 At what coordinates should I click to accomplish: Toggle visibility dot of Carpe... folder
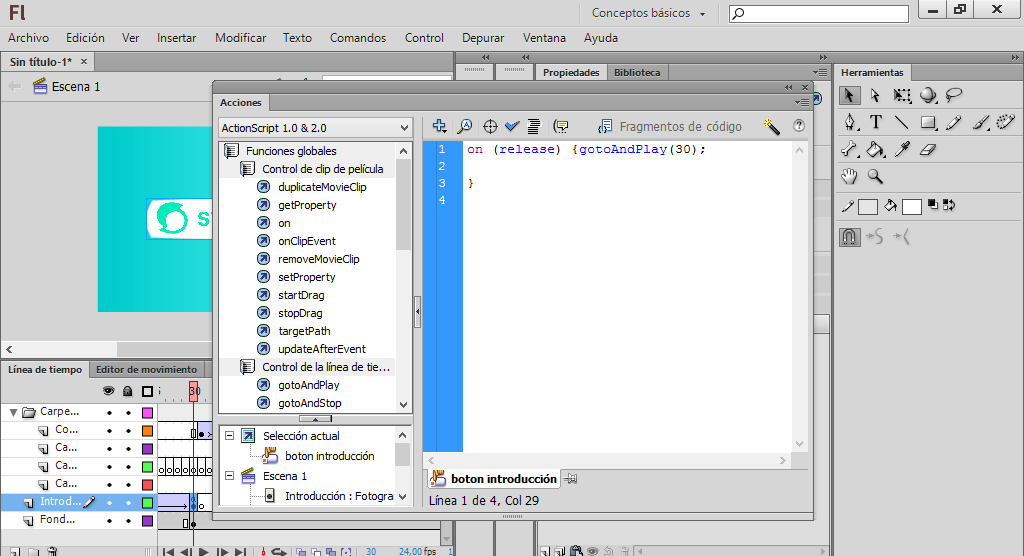coord(109,412)
